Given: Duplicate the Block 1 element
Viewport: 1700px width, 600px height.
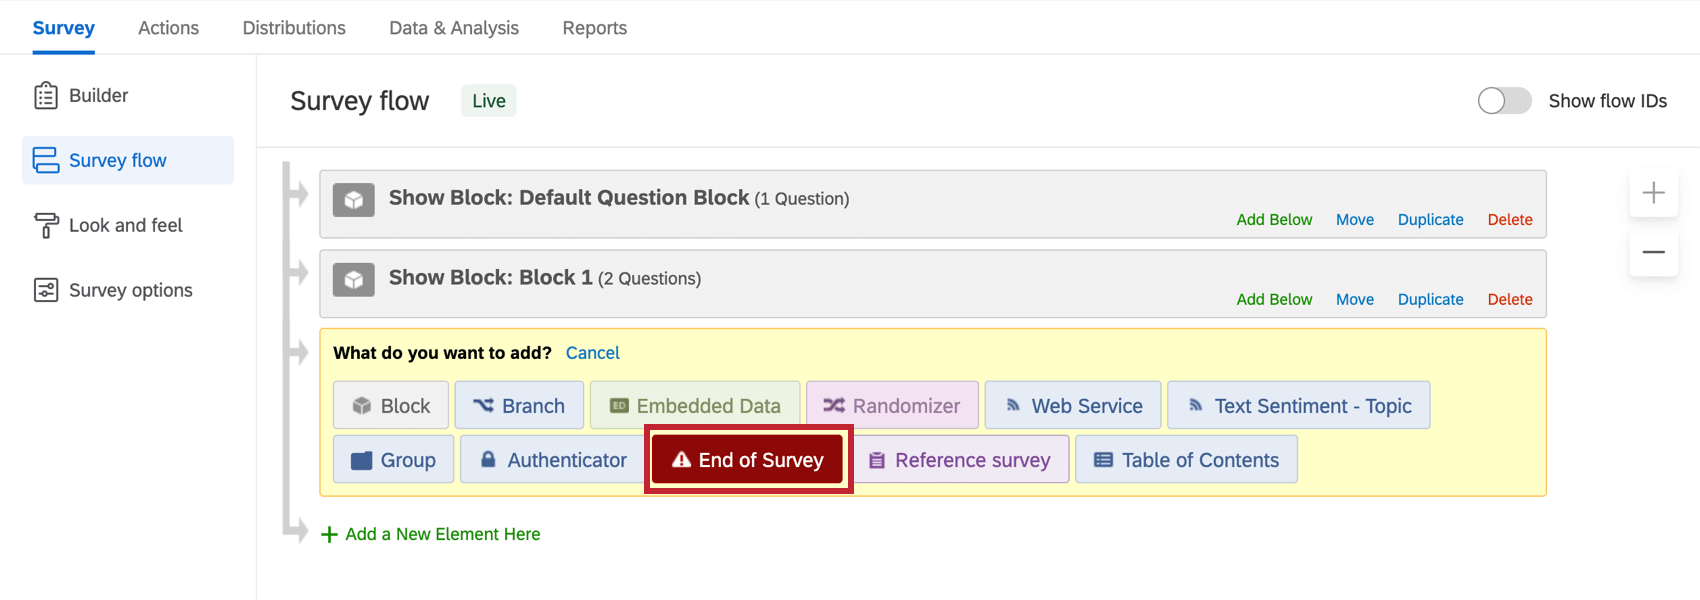Looking at the screenshot, I should pos(1430,298).
